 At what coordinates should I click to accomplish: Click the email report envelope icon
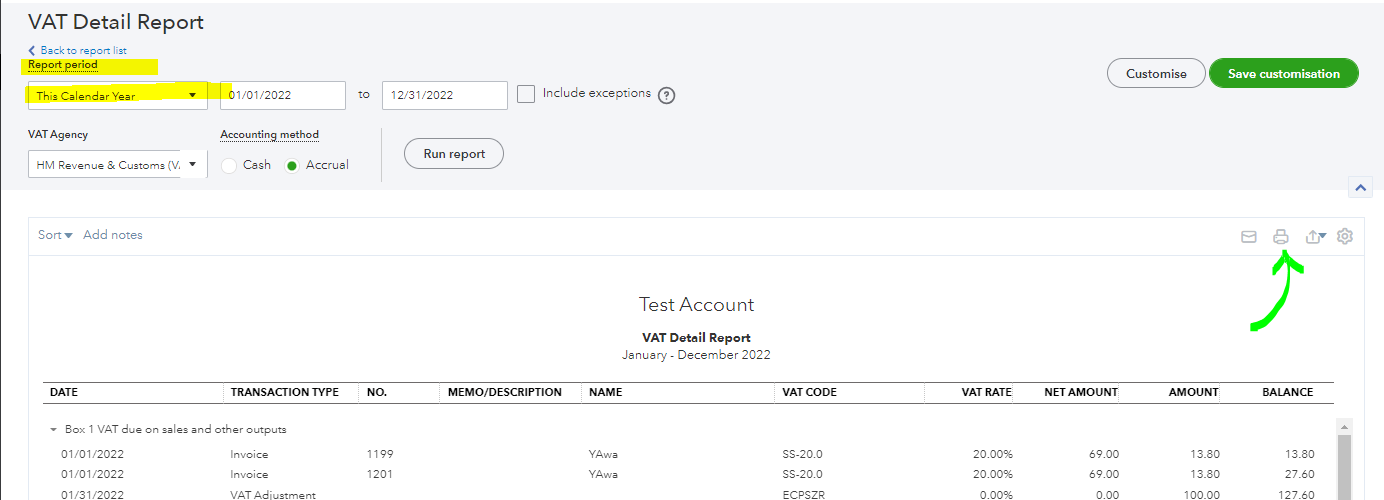[1248, 237]
